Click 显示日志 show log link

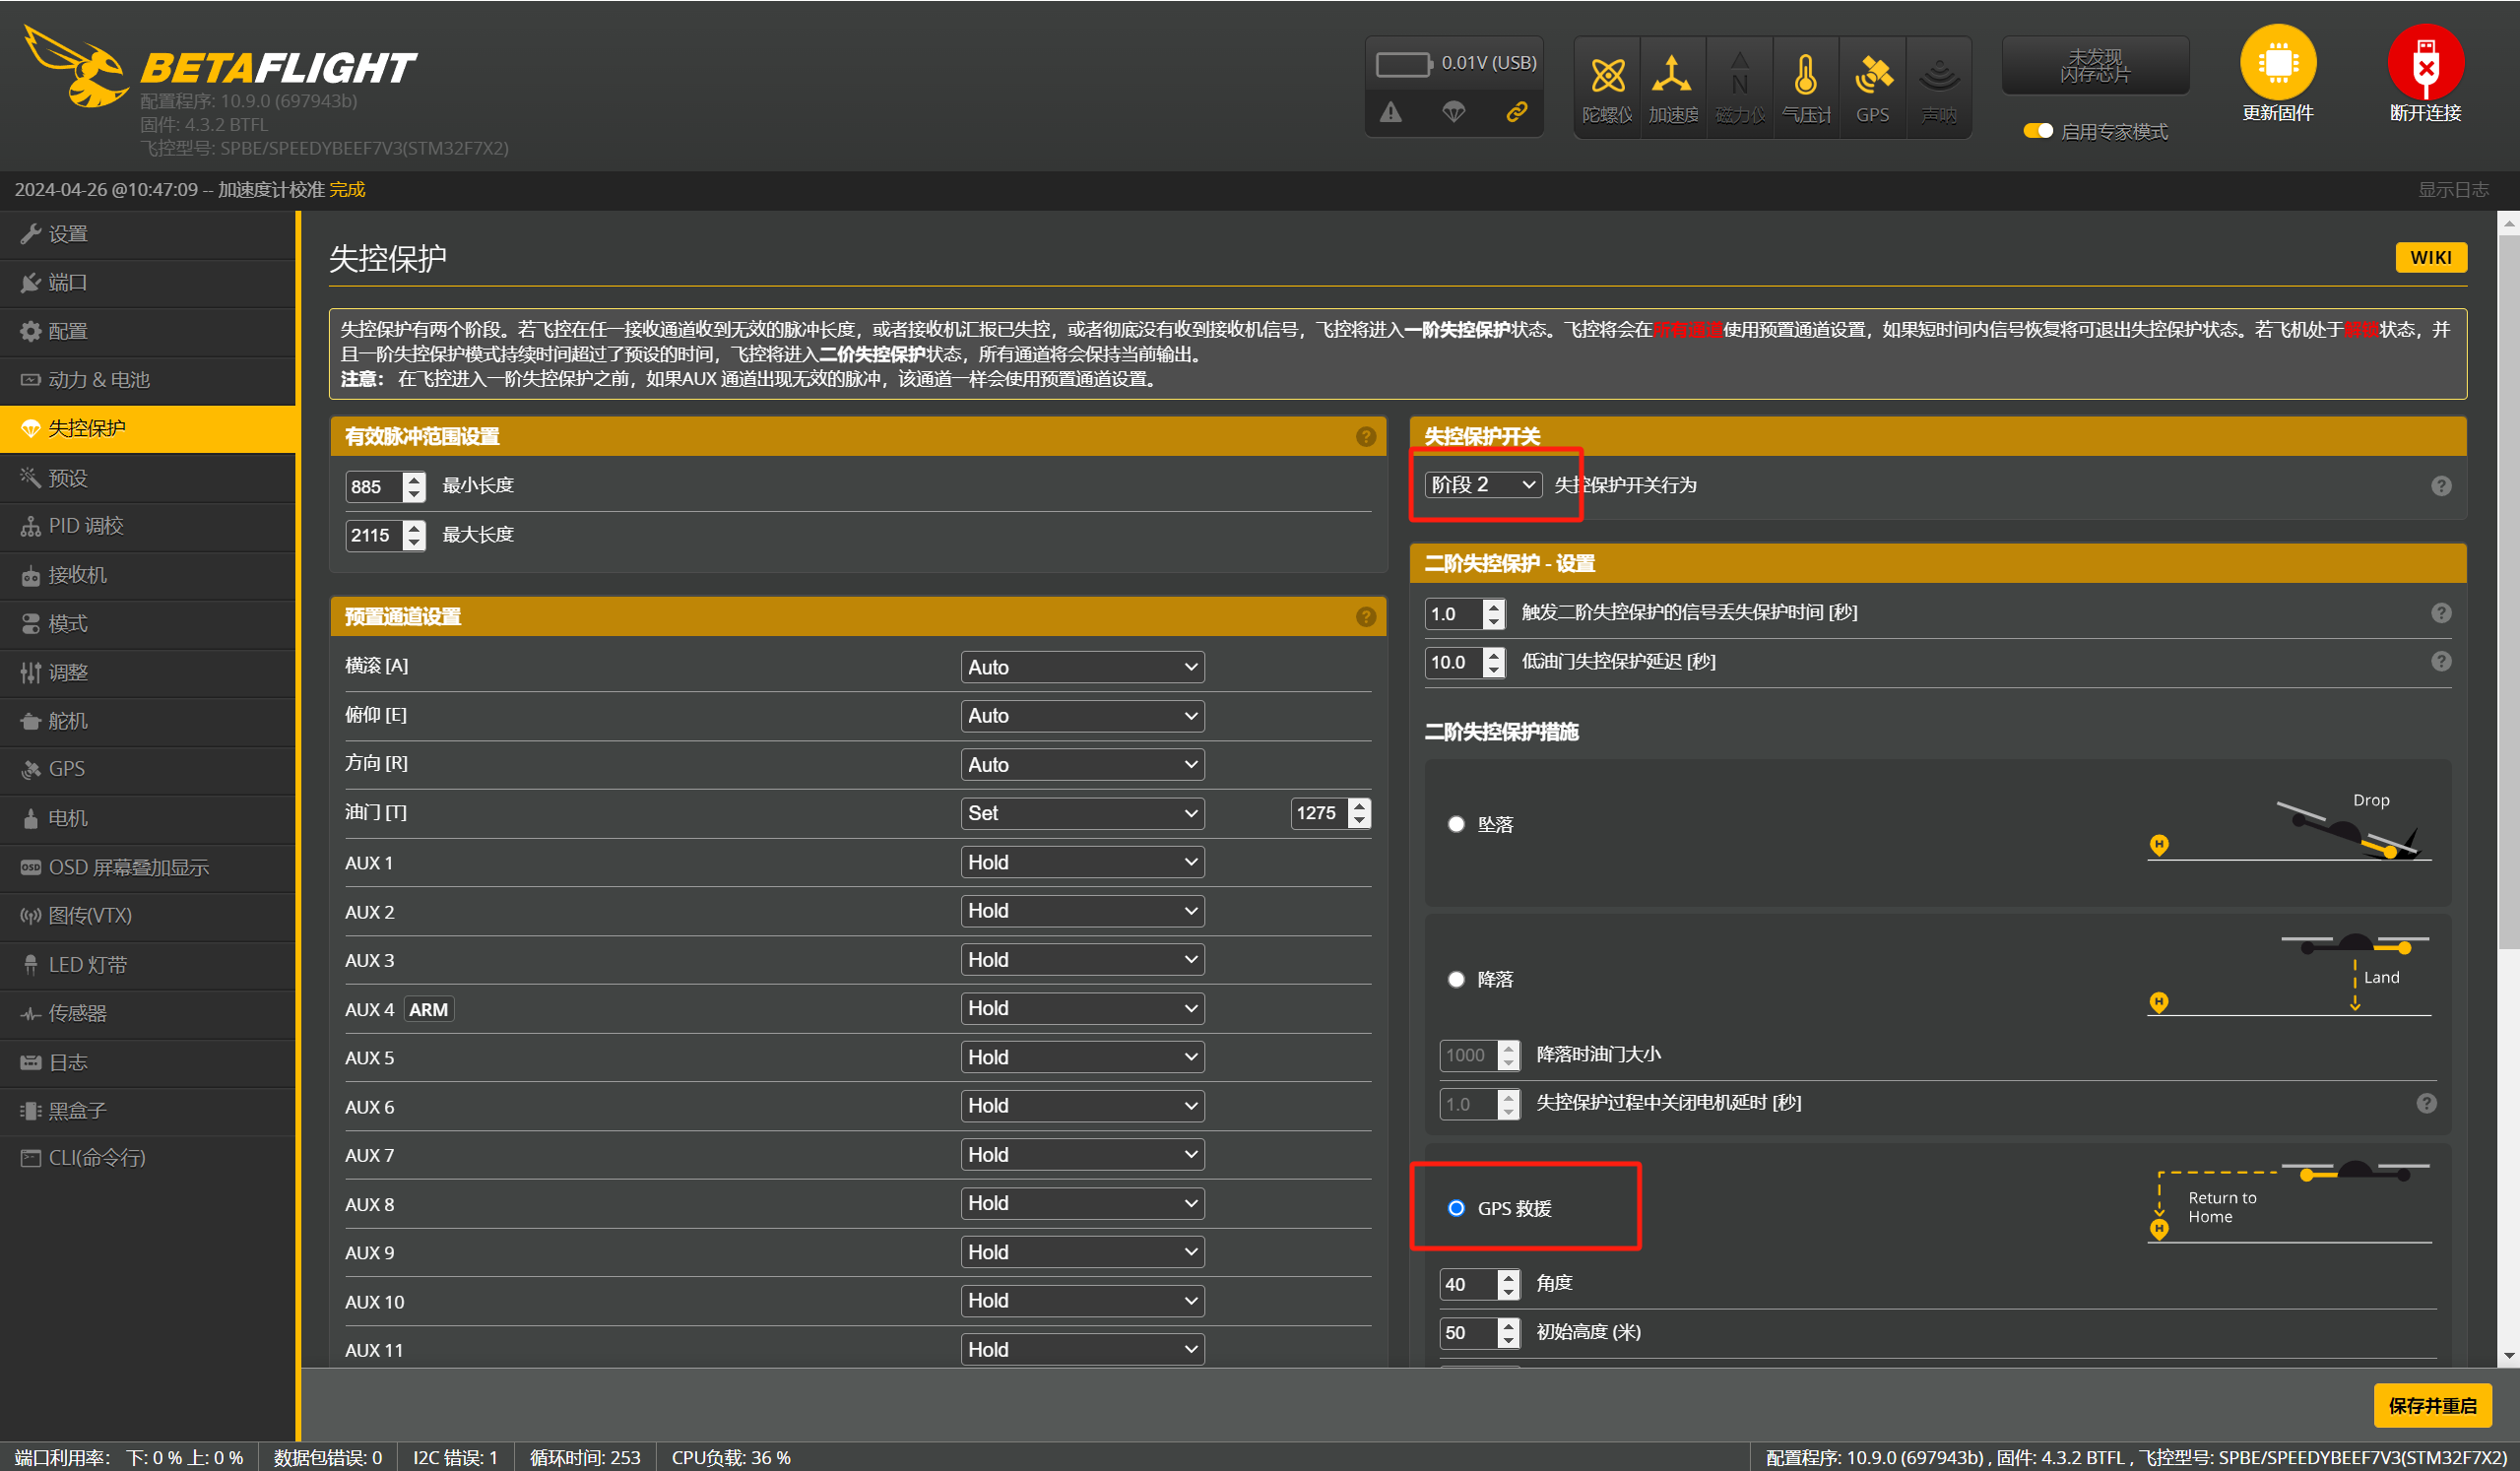click(2452, 190)
